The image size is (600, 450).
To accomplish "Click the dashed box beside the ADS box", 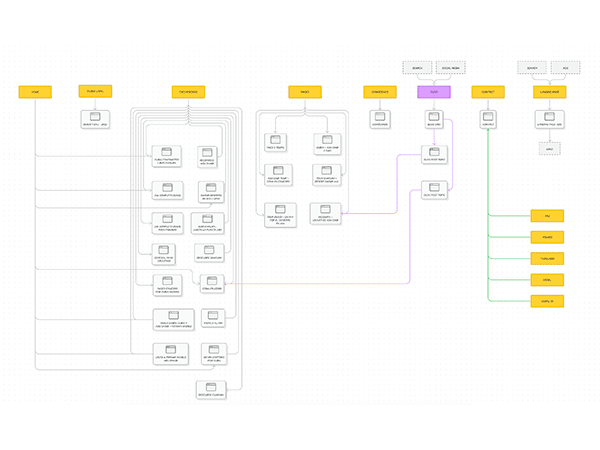I will click(x=532, y=68).
